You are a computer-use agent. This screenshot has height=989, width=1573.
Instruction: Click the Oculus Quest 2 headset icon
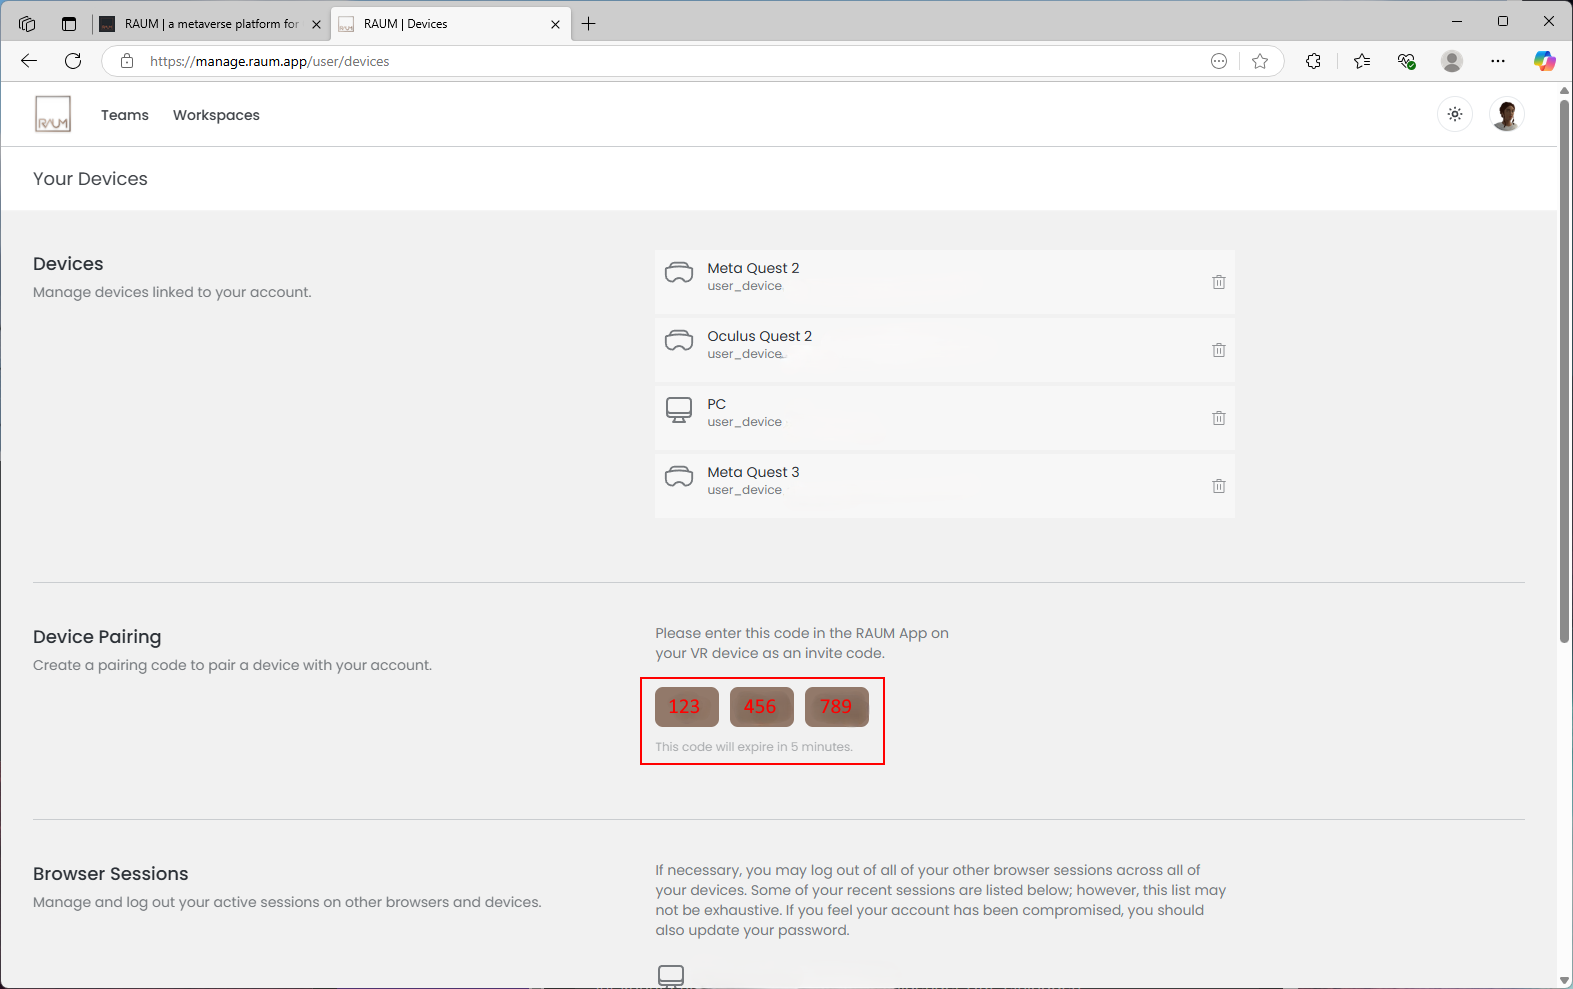[679, 340]
